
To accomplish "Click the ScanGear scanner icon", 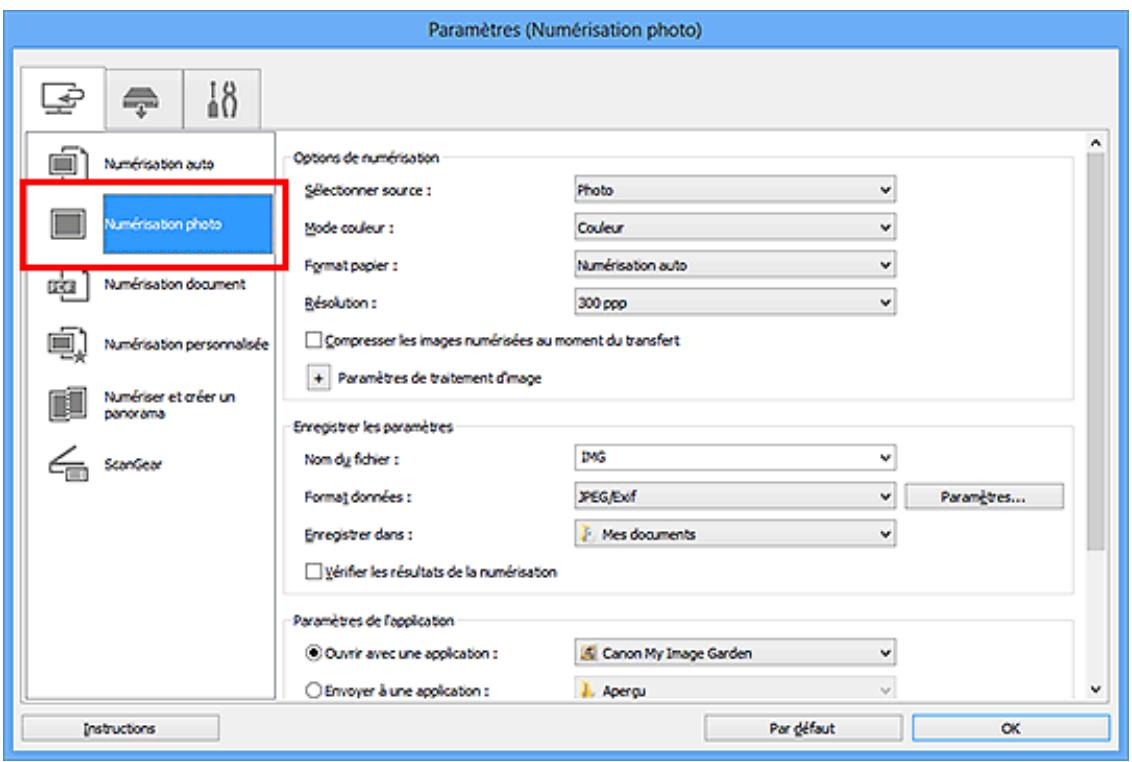I will point(67,464).
